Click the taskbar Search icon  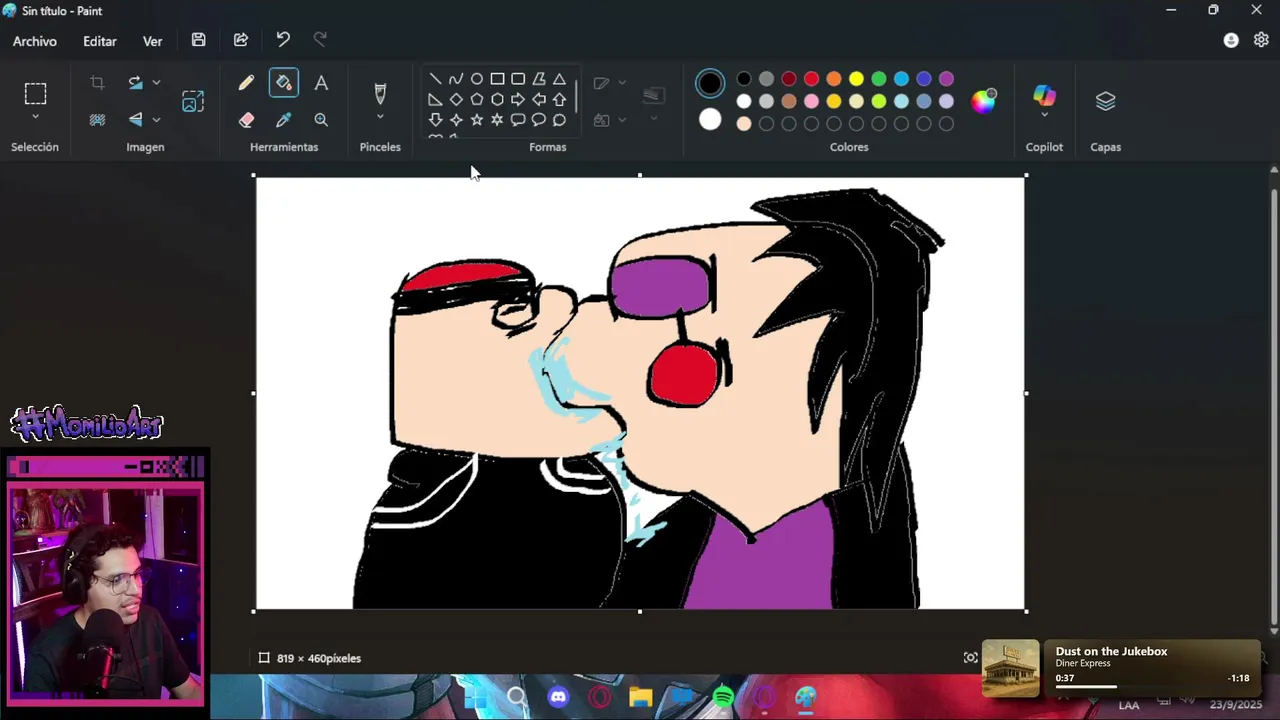click(x=517, y=697)
